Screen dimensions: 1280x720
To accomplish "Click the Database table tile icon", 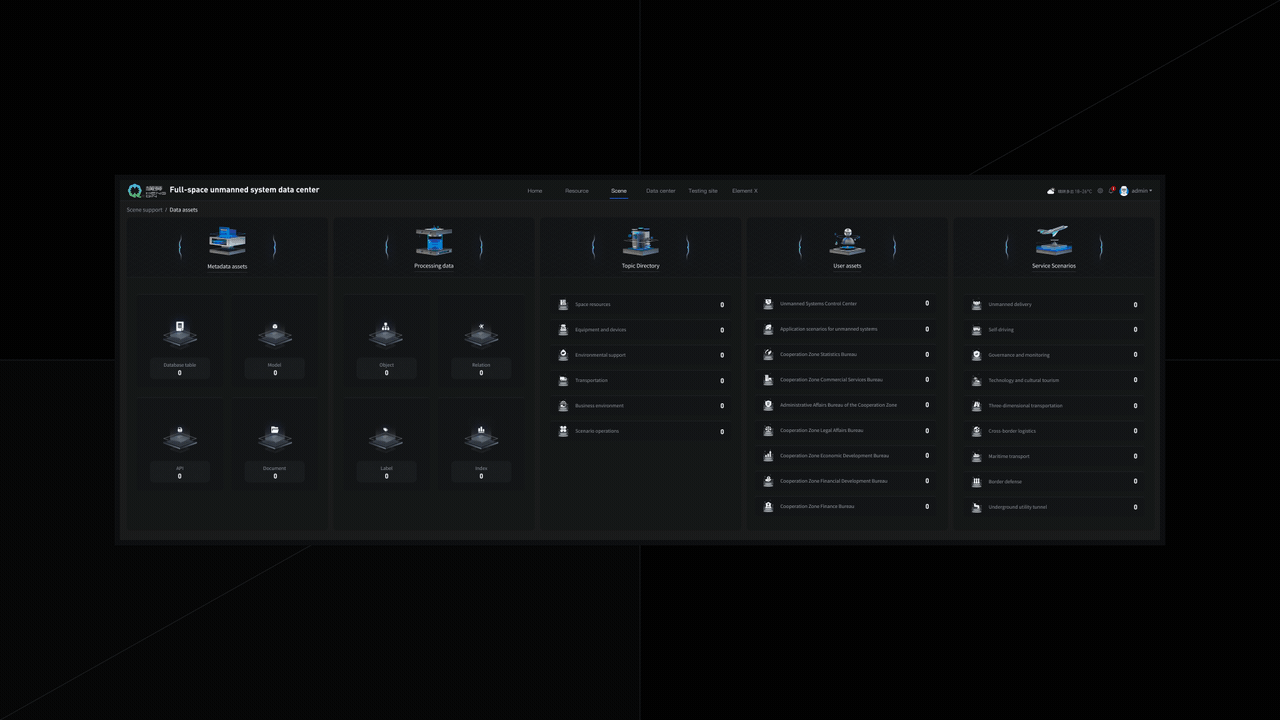I will [180, 332].
